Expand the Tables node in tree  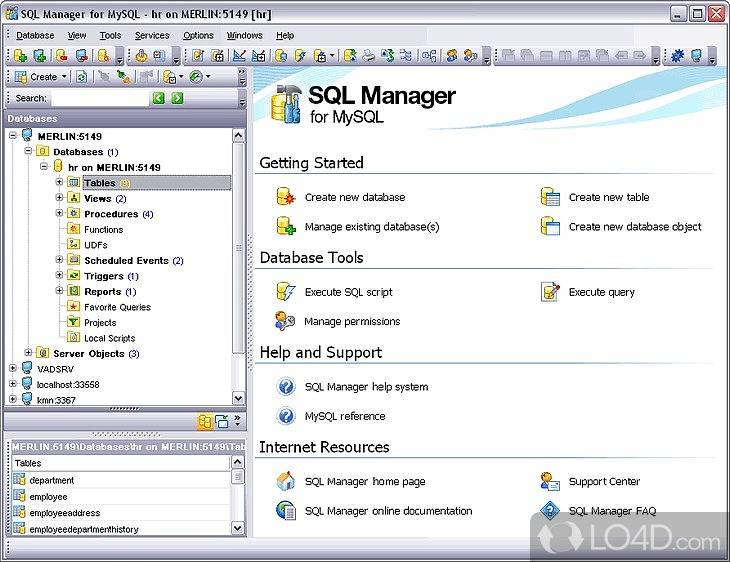60,183
